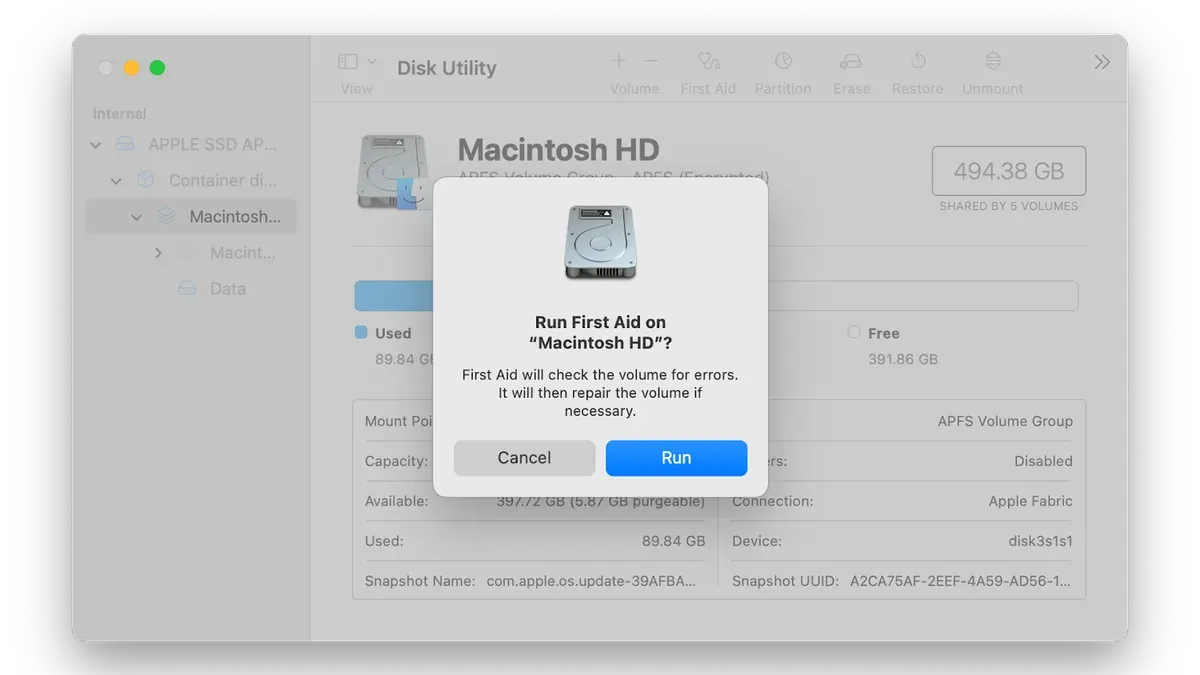Viewport: 1200px width, 675px height.
Task: Click Run to start First Aid
Action: 676,458
